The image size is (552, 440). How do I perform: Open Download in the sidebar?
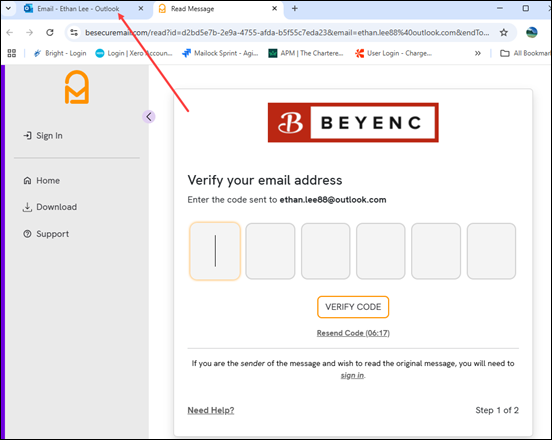50,207
